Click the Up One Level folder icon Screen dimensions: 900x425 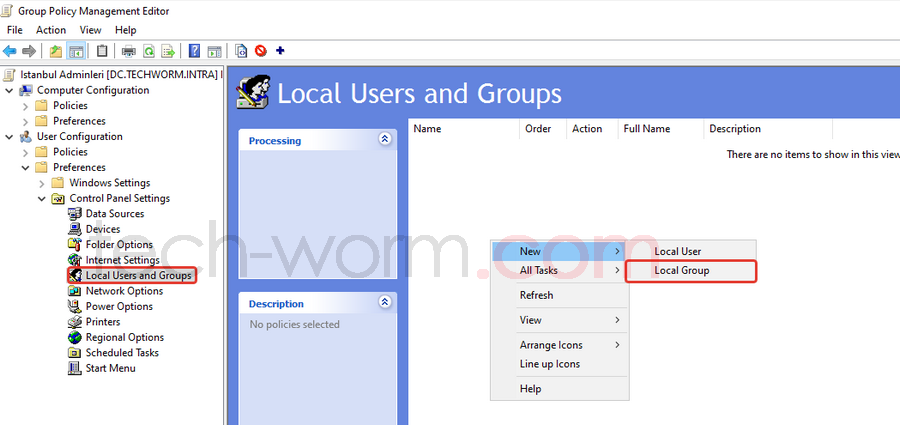tap(55, 51)
